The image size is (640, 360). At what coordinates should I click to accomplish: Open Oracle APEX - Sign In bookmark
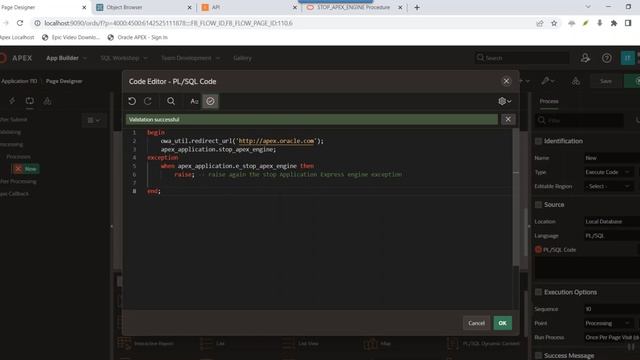138,37
